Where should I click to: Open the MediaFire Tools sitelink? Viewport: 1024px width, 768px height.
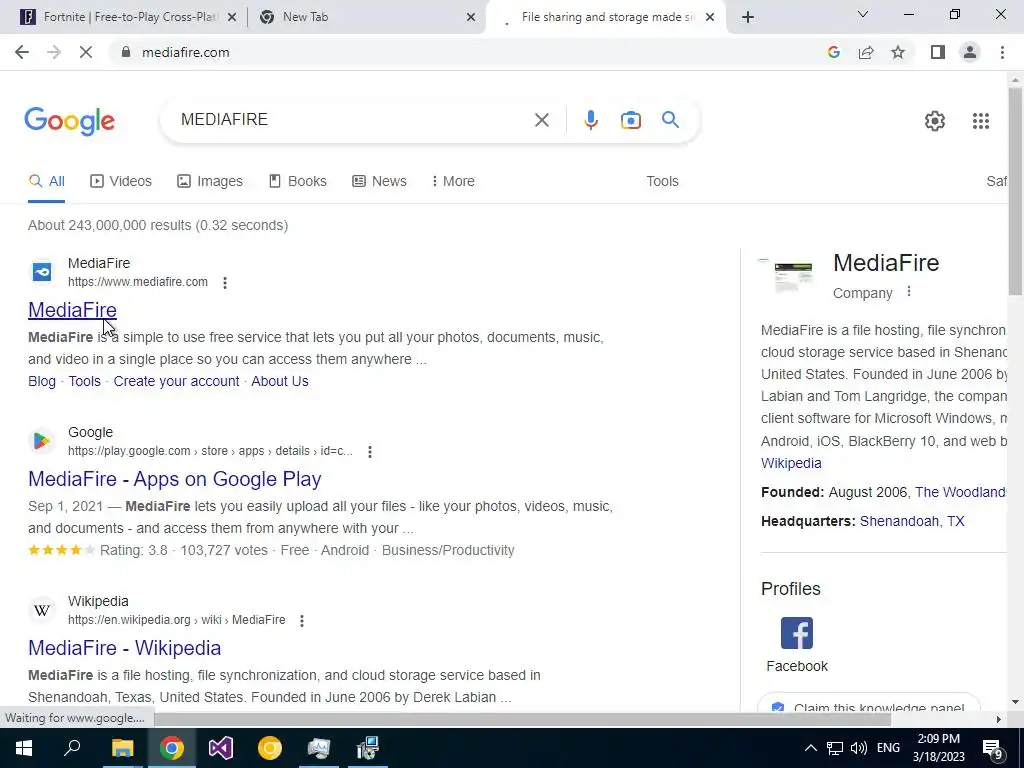click(x=85, y=381)
